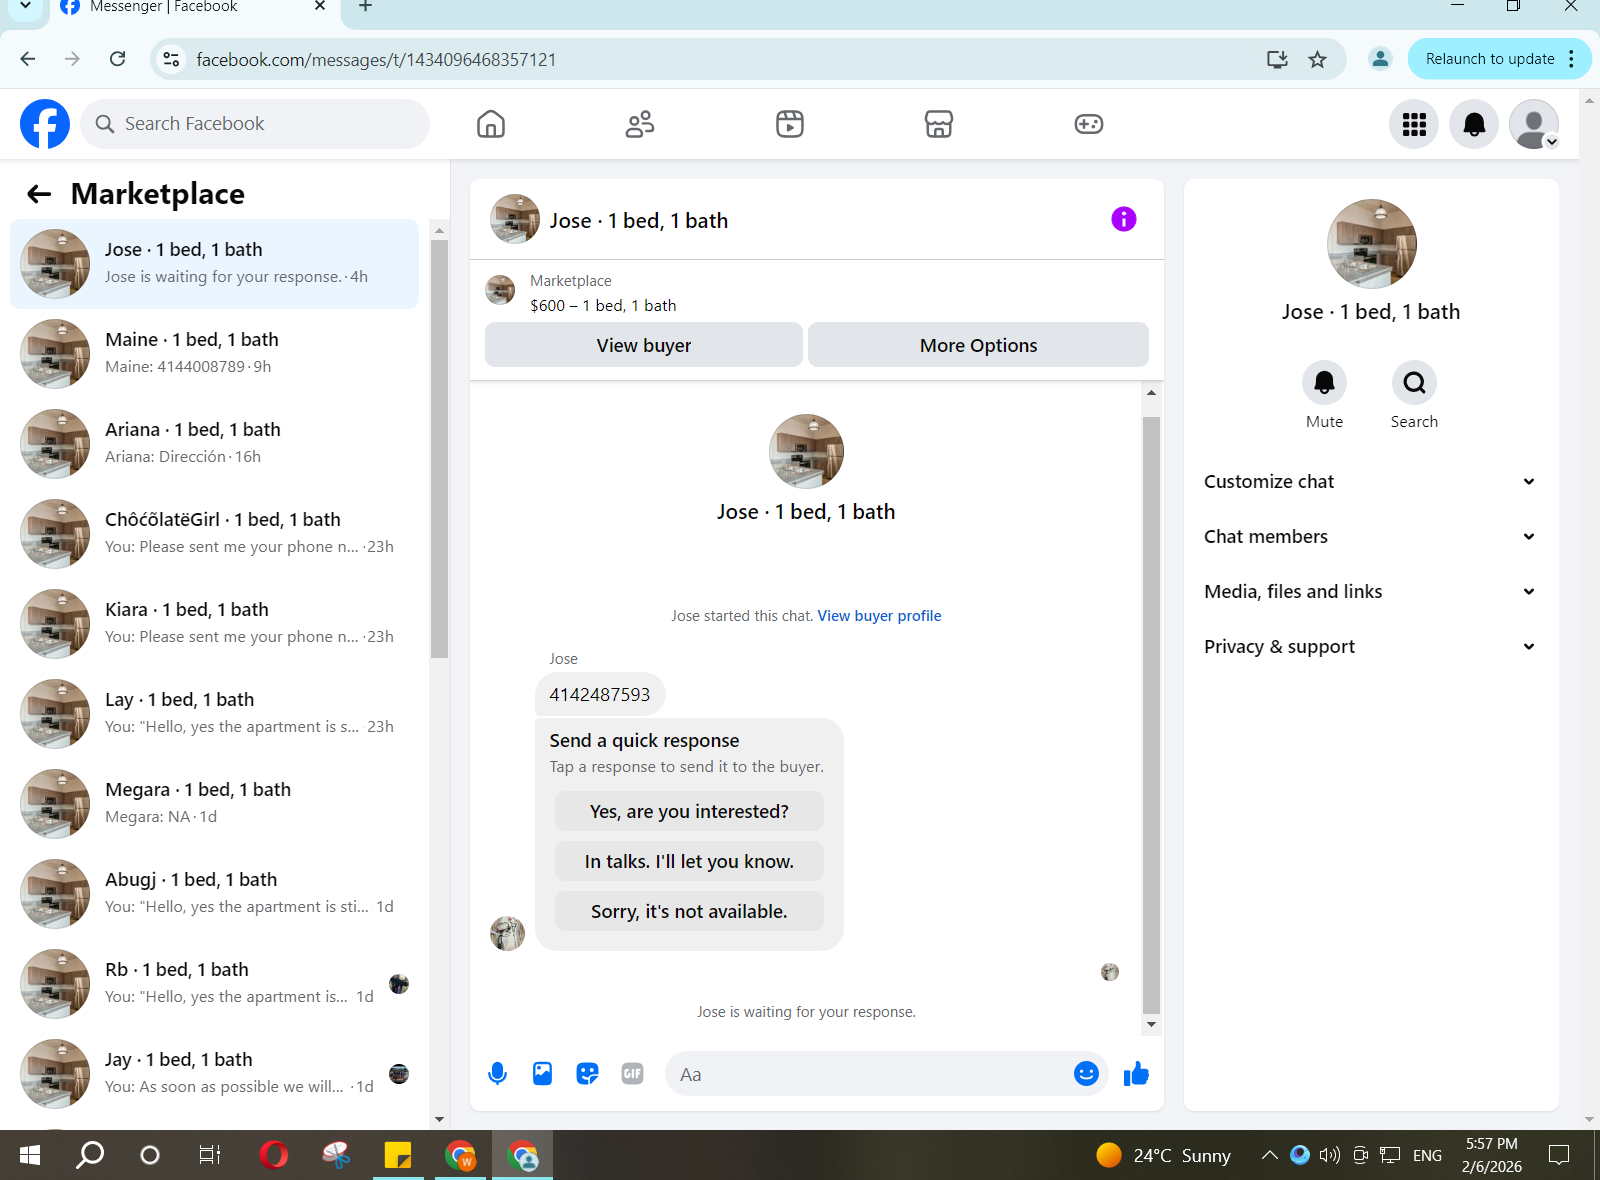Open the Video (Watch) icon
The image size is (1600, 1180).
790,124
